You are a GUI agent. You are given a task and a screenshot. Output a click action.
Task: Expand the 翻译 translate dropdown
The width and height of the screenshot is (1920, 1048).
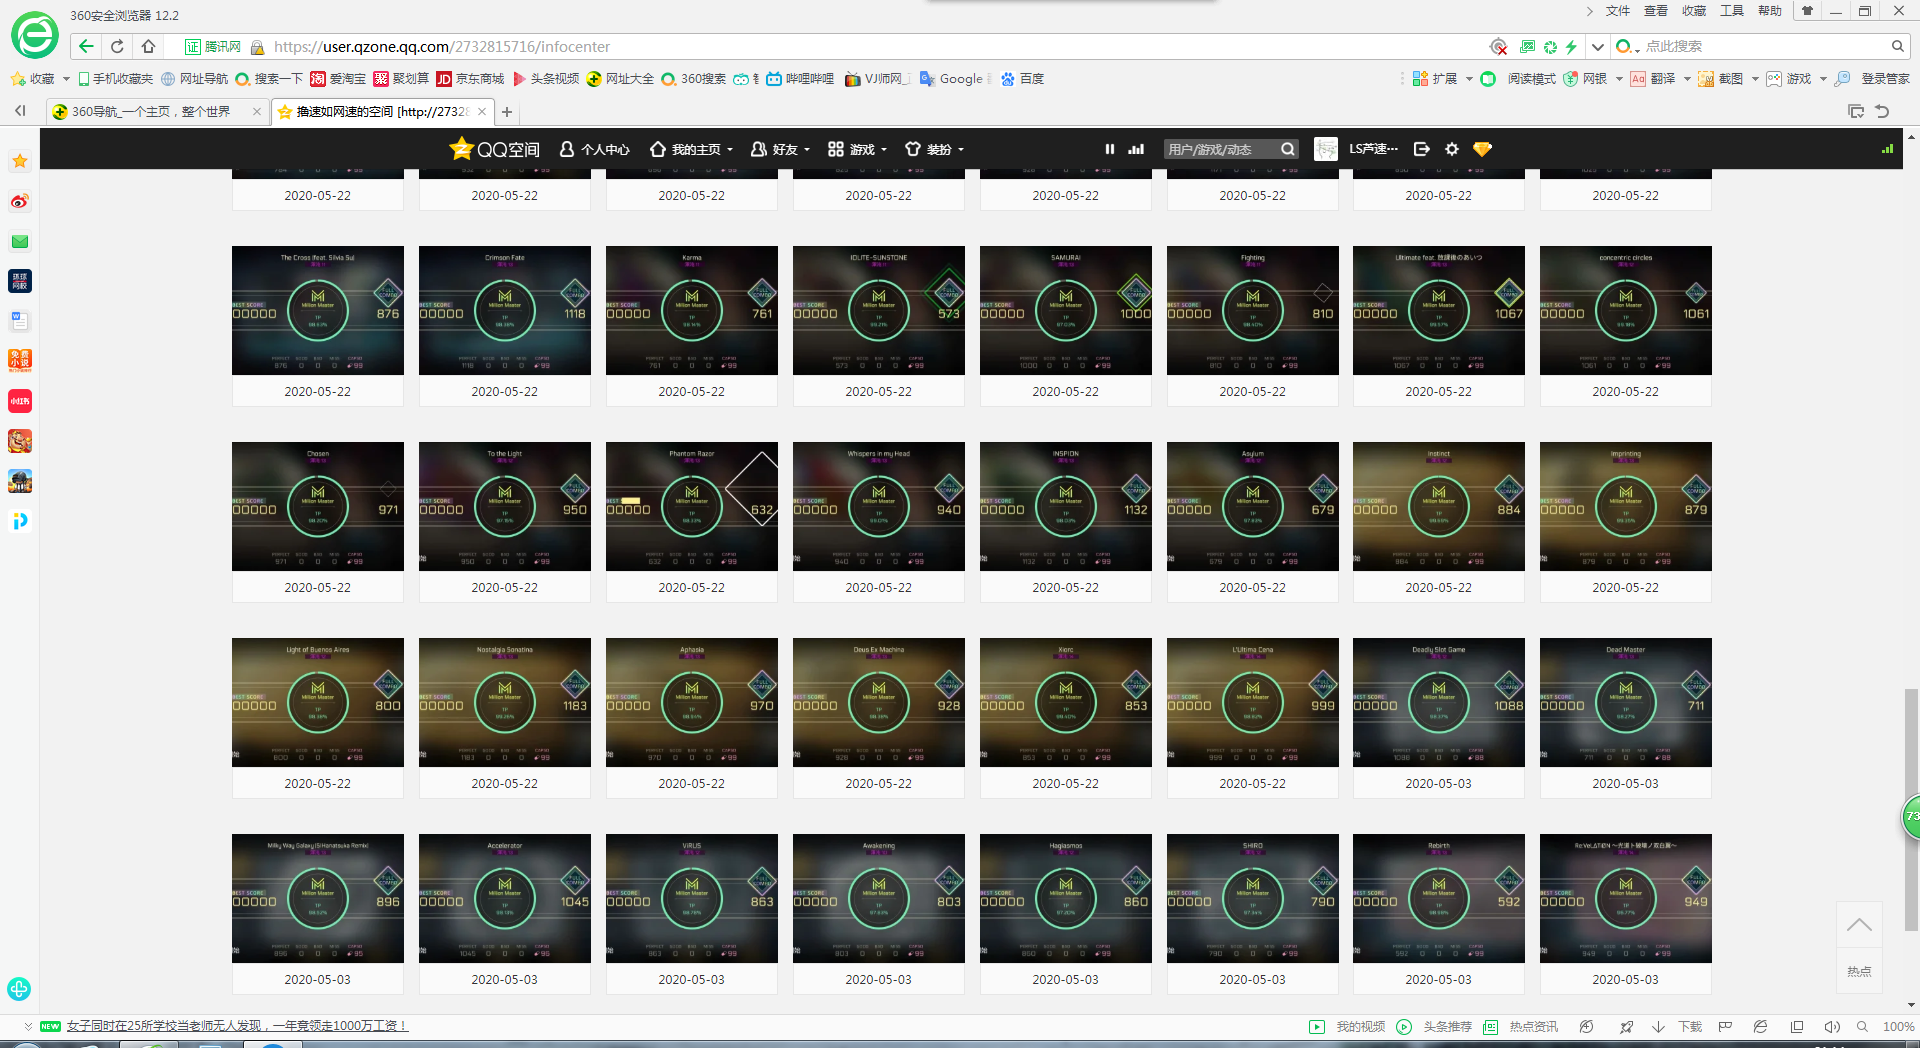[x=1687, y=79]
